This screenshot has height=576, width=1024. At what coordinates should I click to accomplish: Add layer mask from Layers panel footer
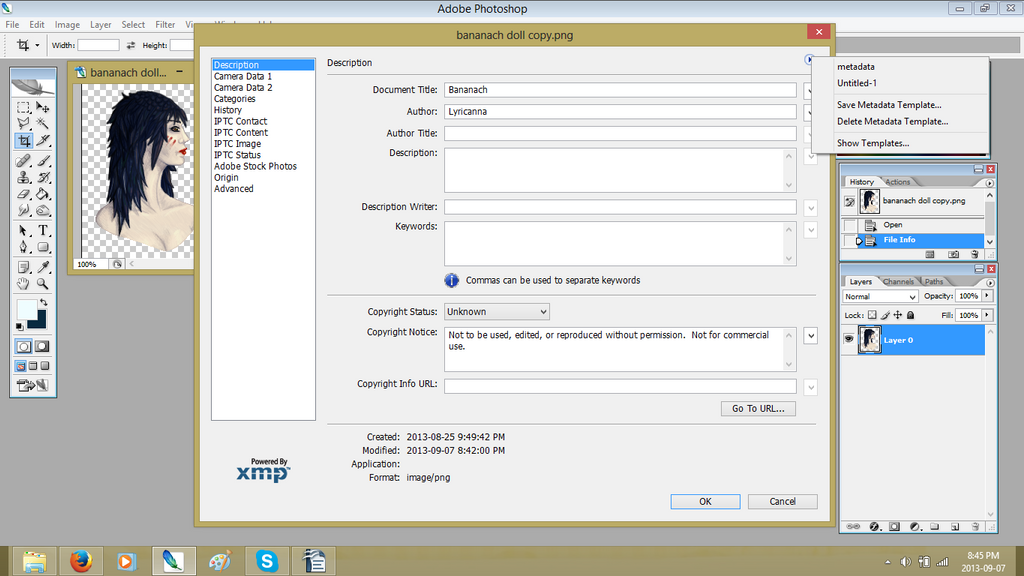click(894, 526)
